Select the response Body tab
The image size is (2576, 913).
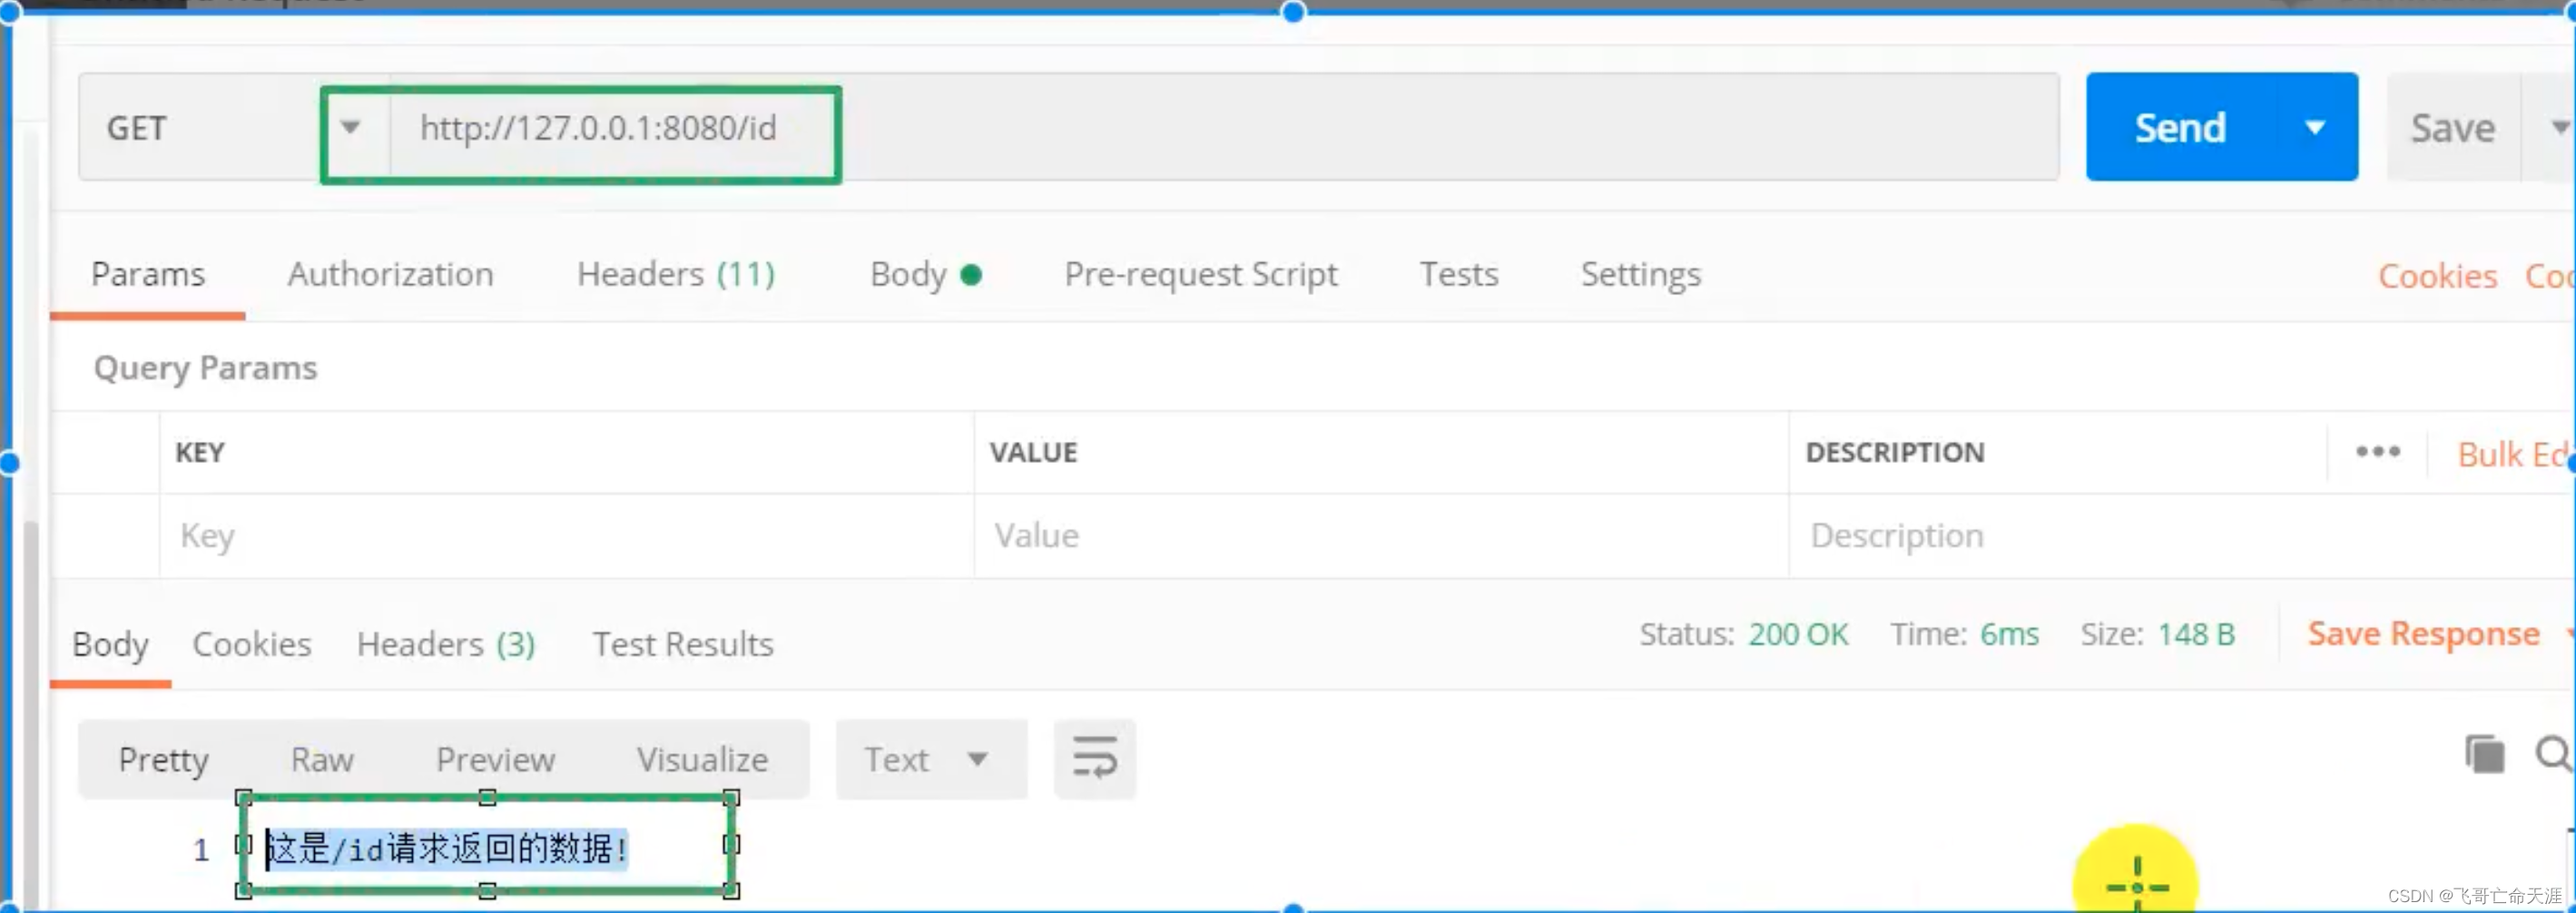click(x=110, y=645)
